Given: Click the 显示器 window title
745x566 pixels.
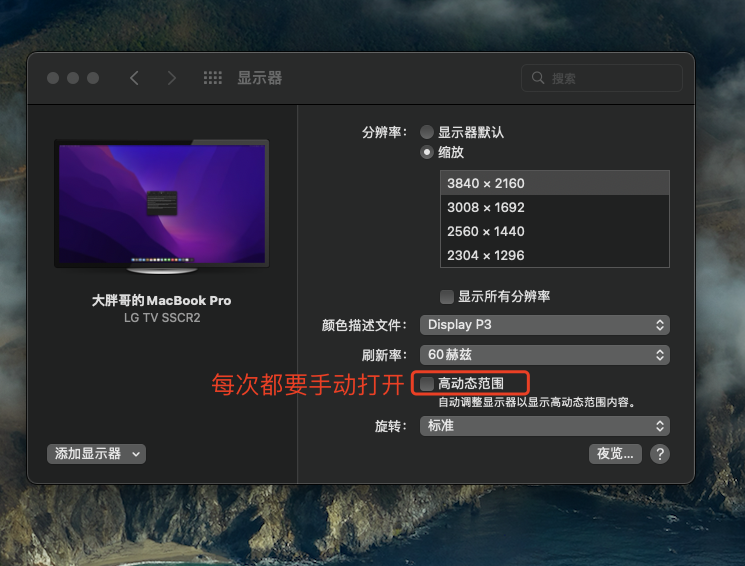Looking at the screenshot, I should coord(260,78).
